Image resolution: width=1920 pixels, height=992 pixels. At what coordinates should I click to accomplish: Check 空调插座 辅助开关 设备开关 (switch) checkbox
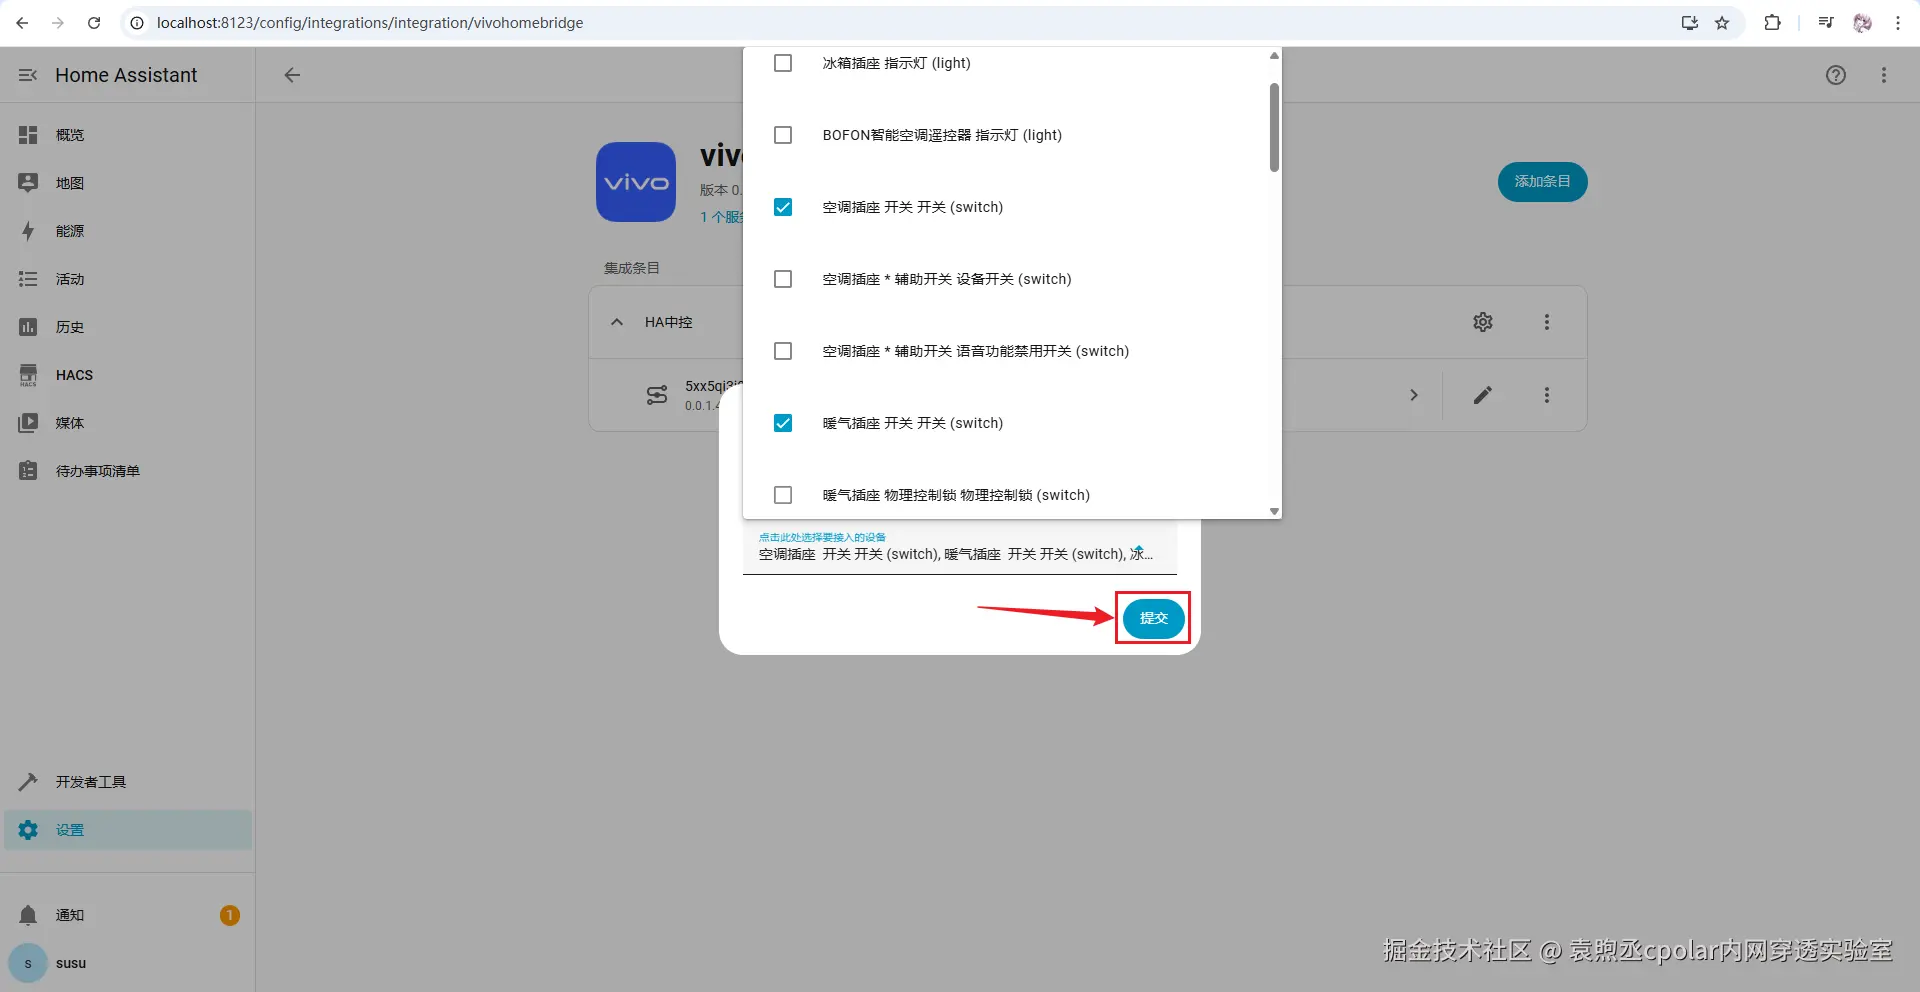(783, 279)
